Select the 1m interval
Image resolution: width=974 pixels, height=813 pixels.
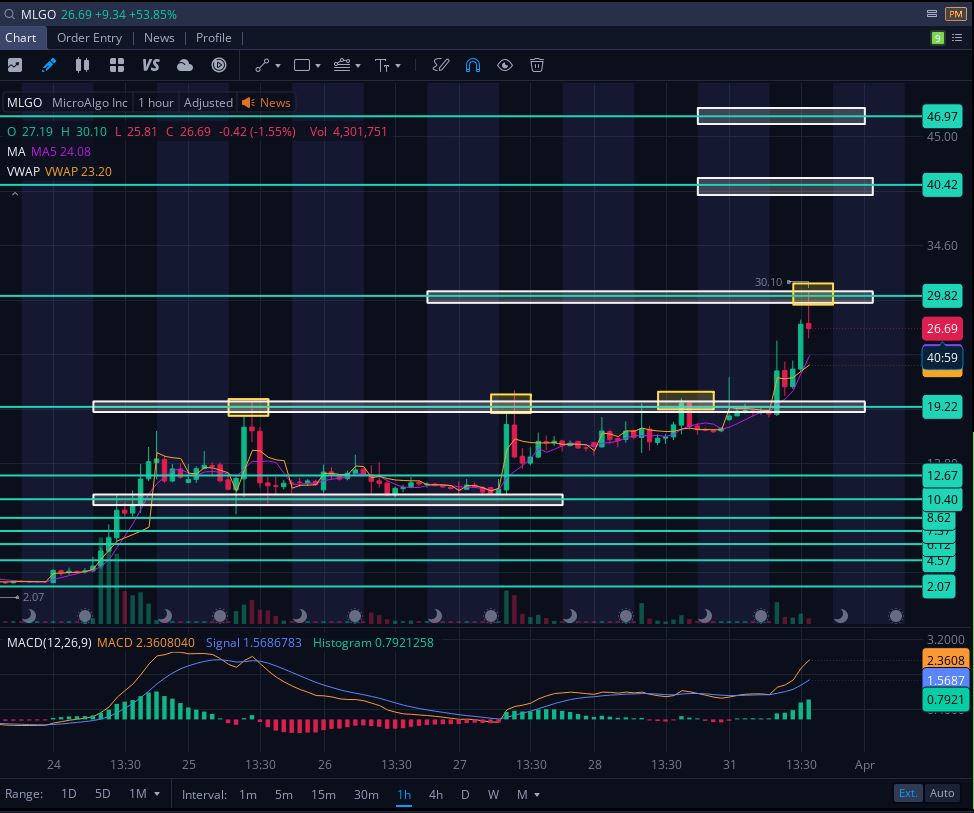pos(248,794)
